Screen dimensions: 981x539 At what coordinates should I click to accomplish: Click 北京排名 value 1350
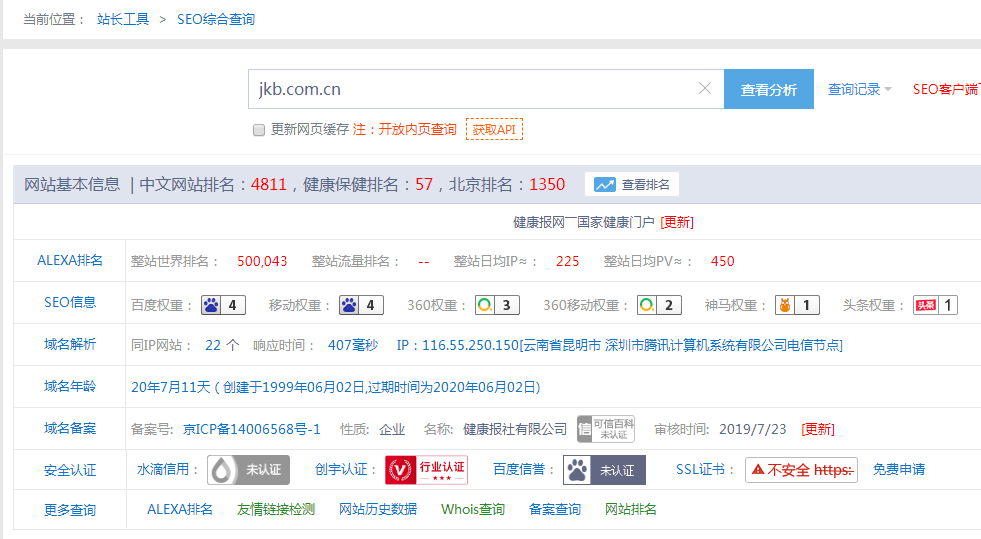[547, 184]
